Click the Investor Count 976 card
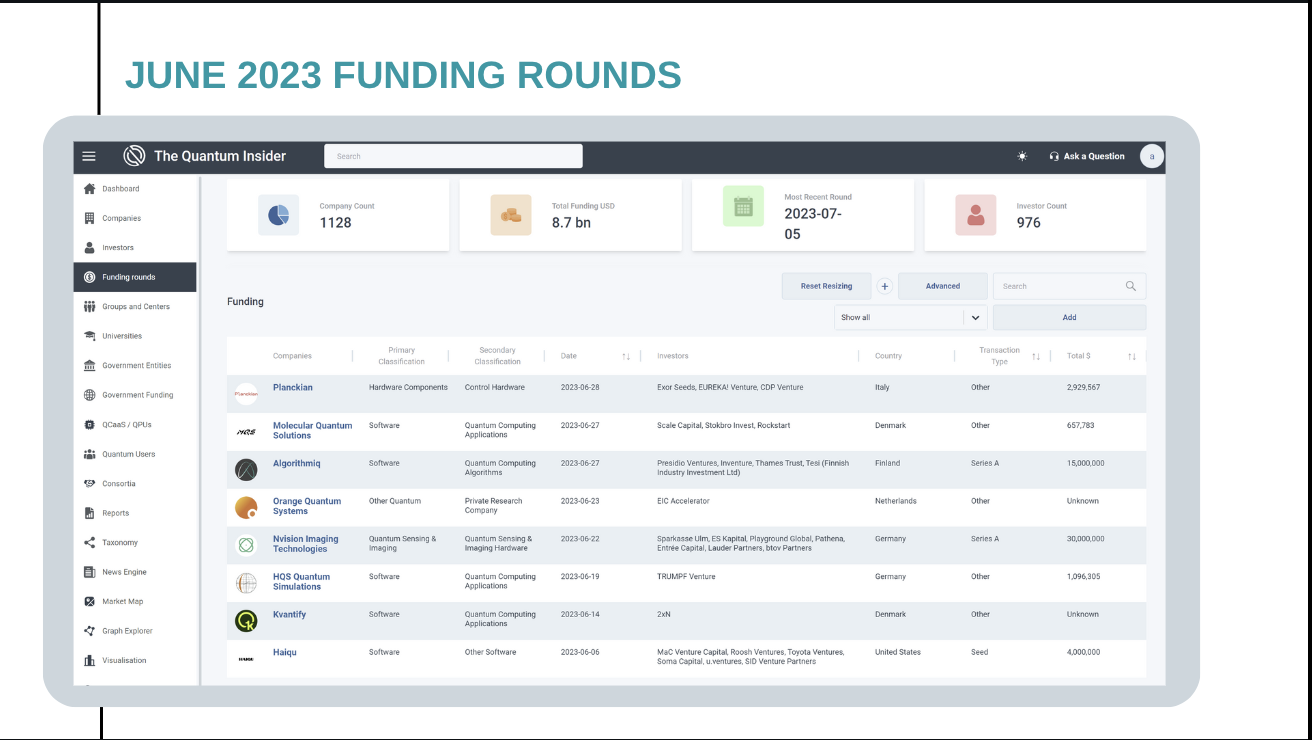 pos(1036,215)
